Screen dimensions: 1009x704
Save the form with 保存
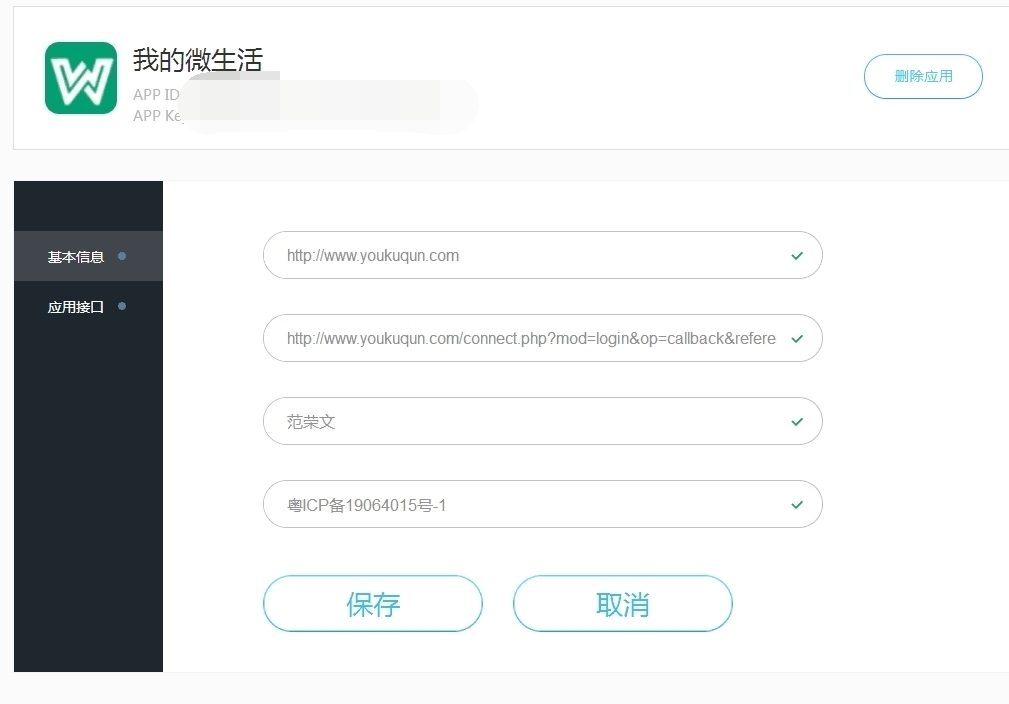point(373,604)
